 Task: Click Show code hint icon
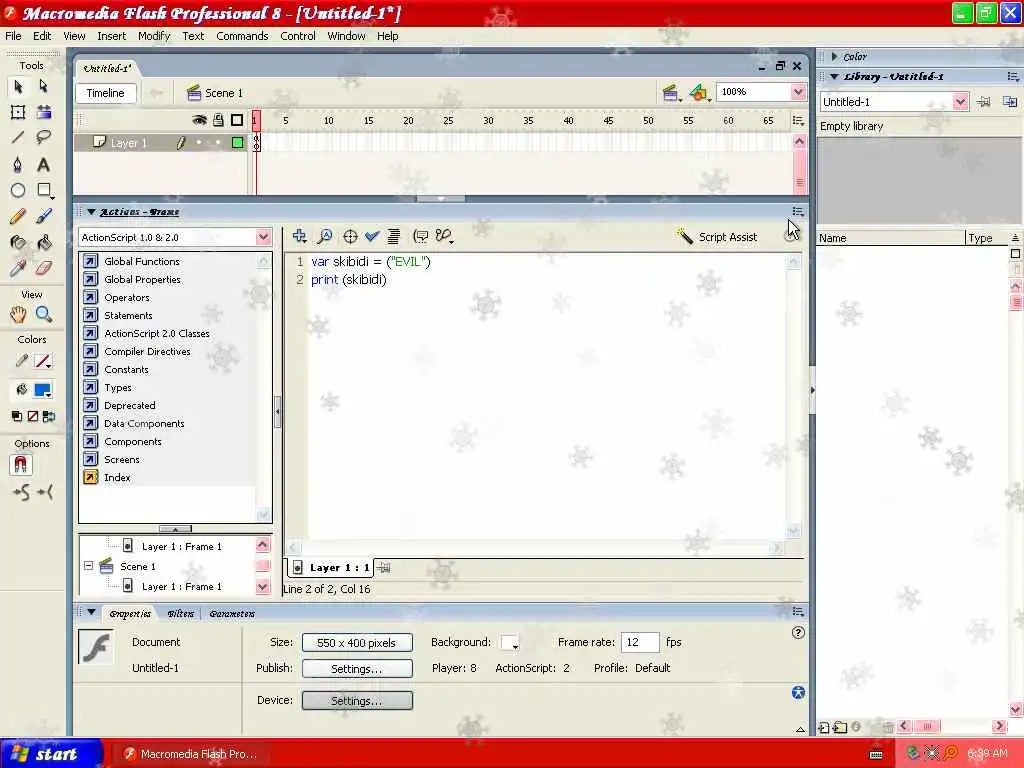click(x=421, y=236)
